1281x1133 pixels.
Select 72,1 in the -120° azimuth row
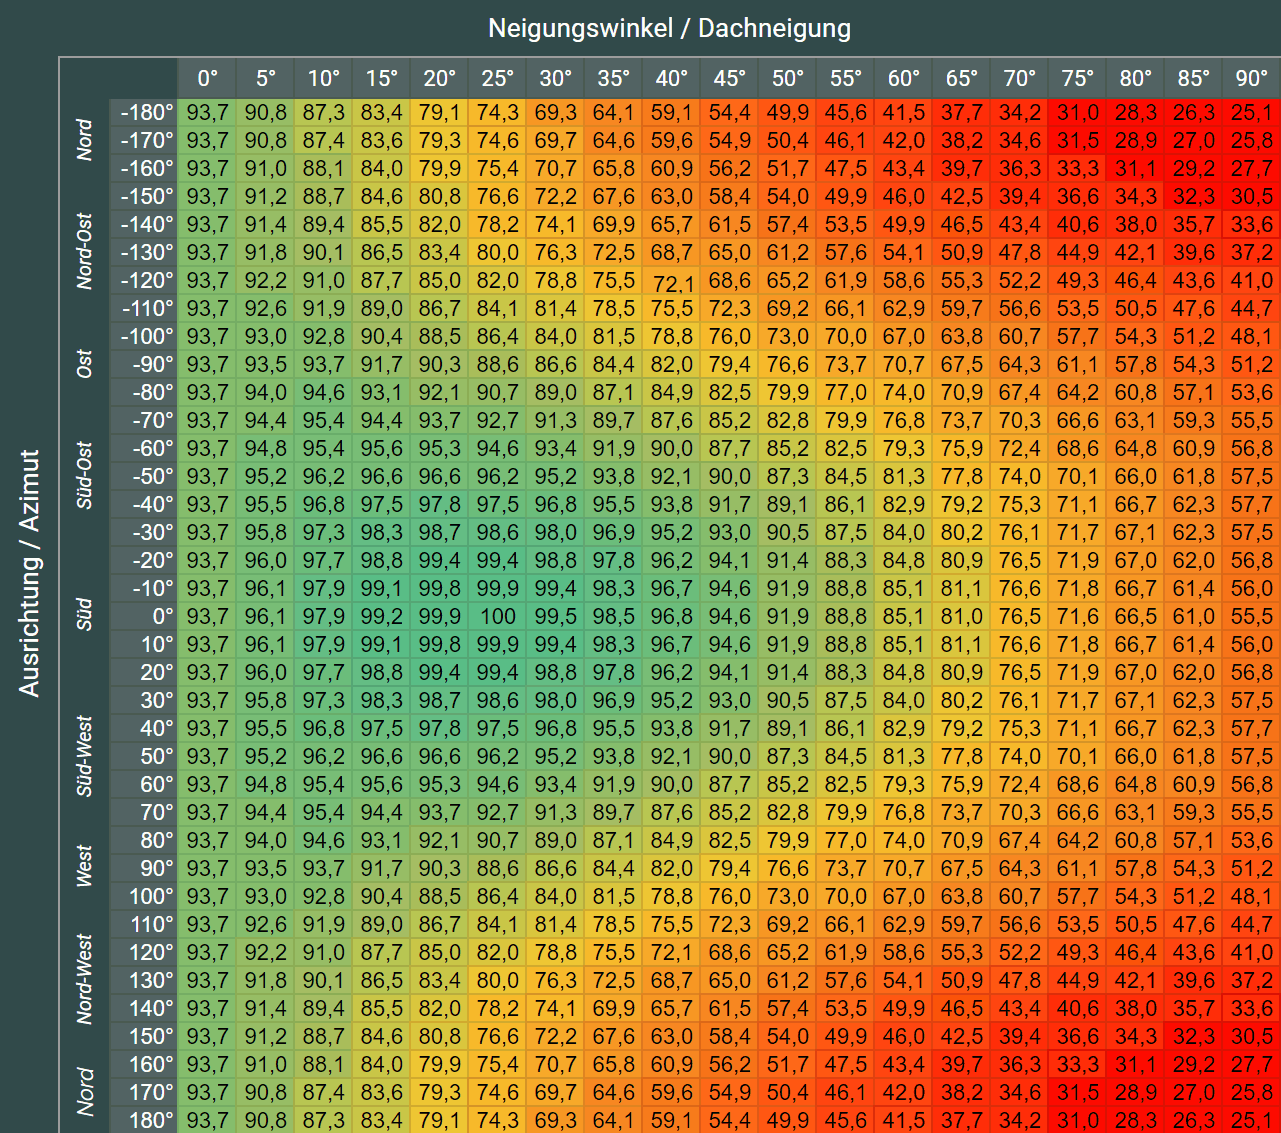(x=672, y=283)
